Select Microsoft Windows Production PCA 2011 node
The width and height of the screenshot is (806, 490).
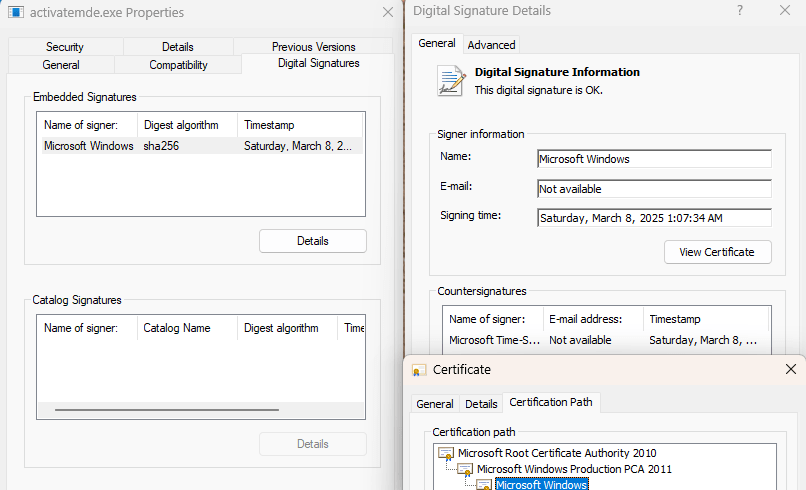574,469
